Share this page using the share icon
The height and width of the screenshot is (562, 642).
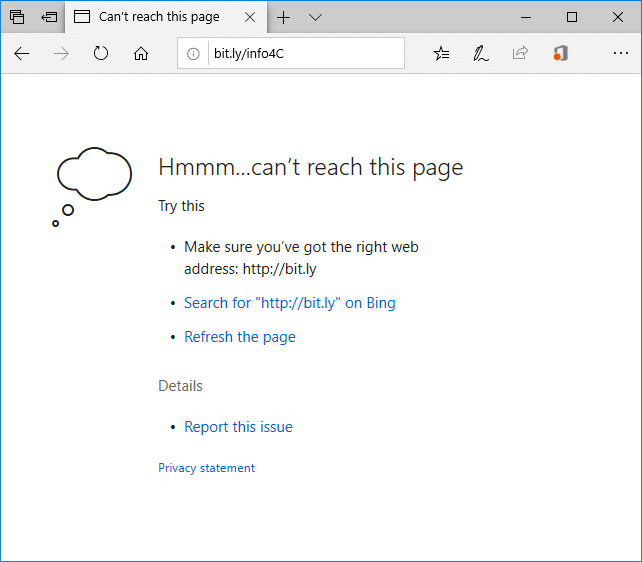[520, 54]
